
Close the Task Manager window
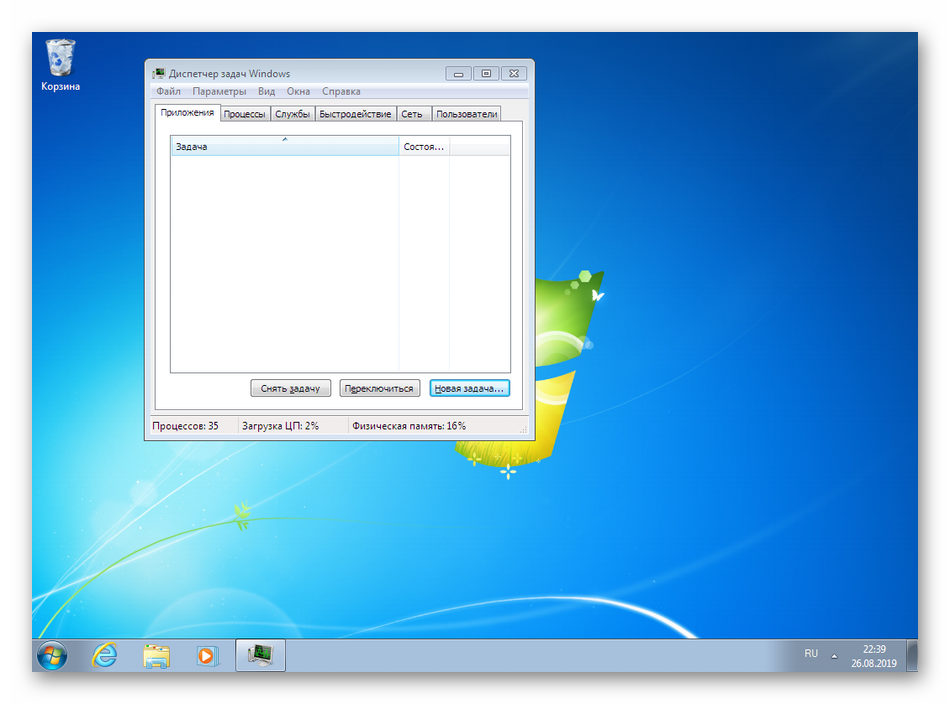point(514,73)
